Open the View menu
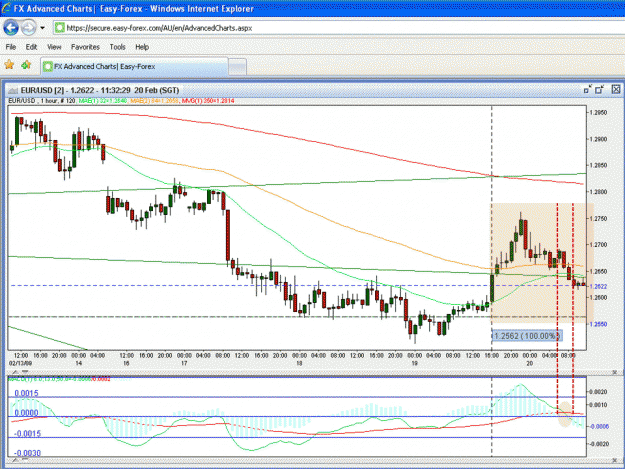This screenshot has height=469, width=625. point(54,47)
